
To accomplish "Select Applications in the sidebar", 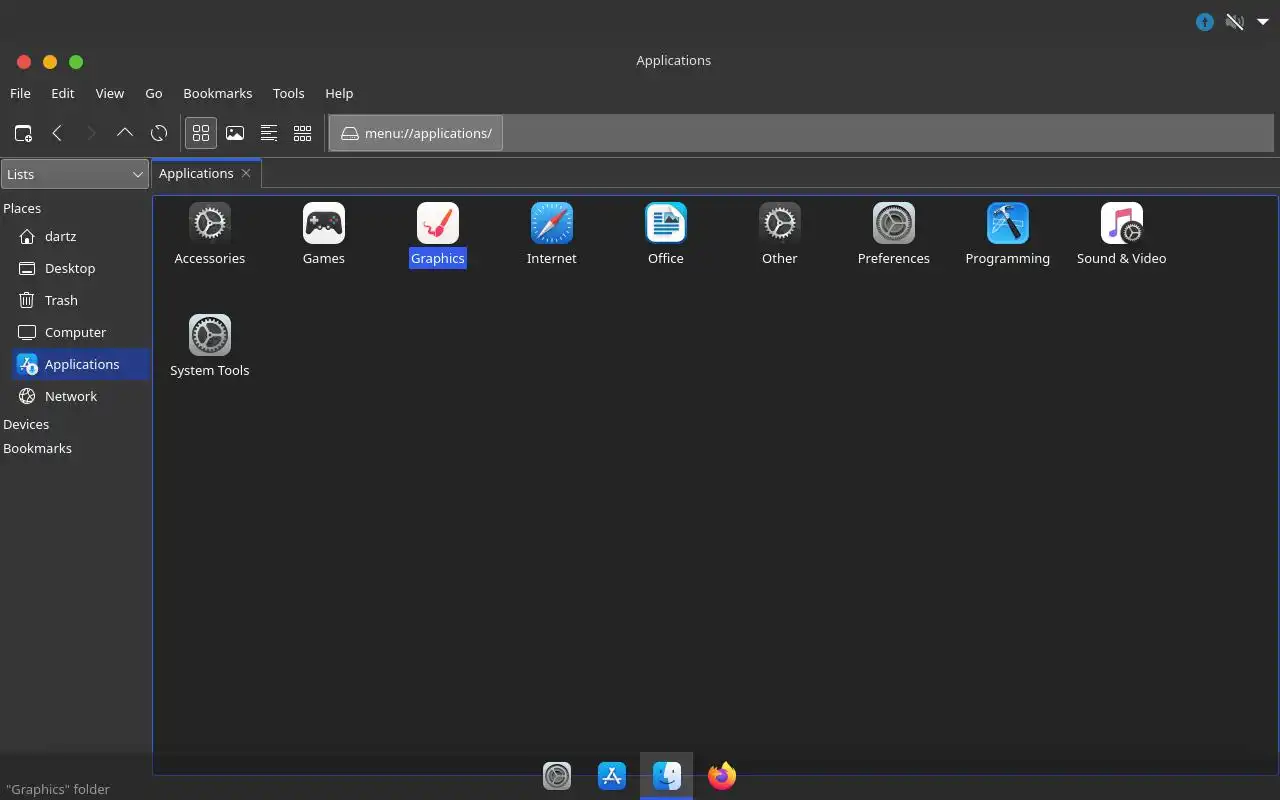I will [82, 364].
